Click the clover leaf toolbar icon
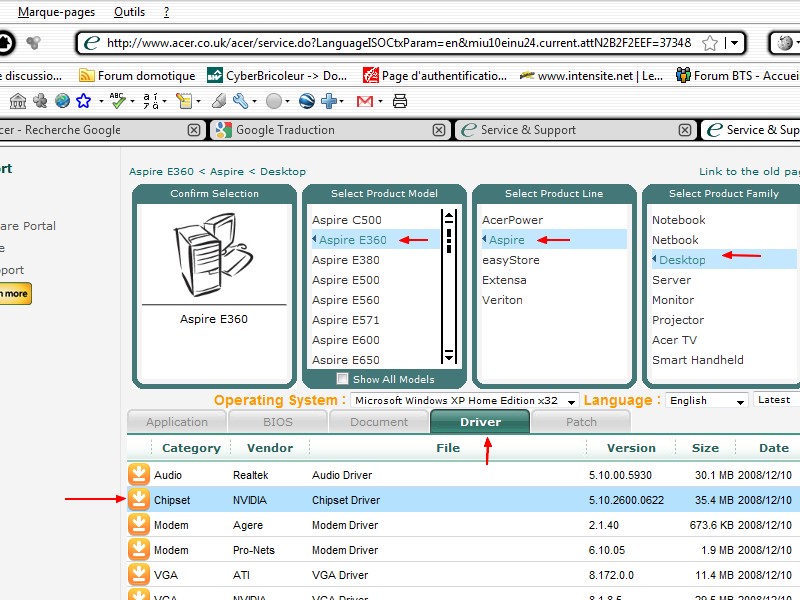The width and height of the screenshot is (800, 600). coord(40,101)
